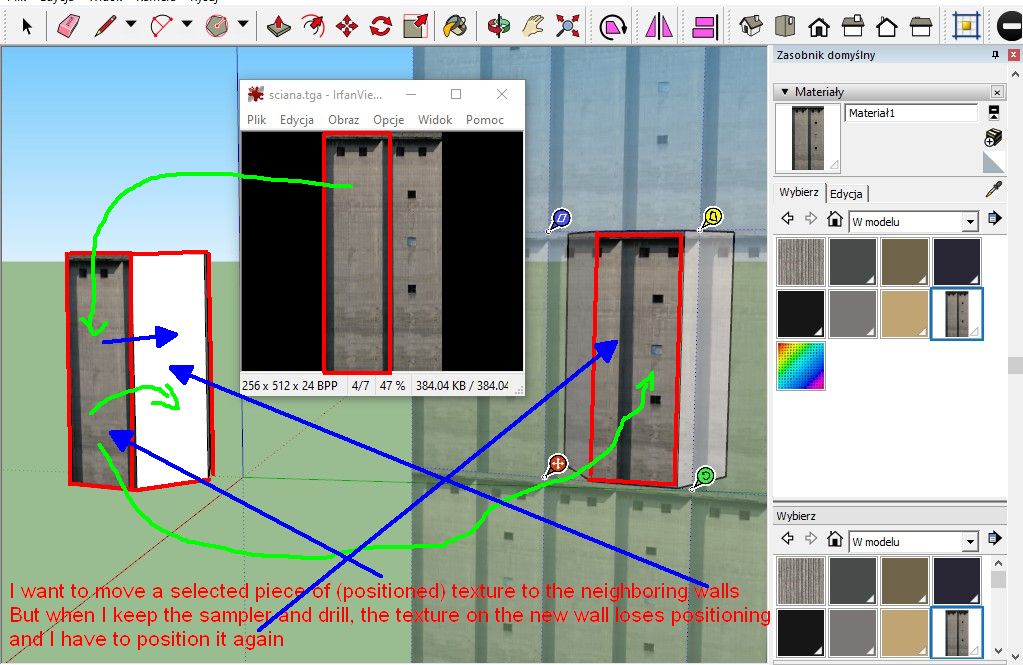This screenshot has height=665, width=1023.
Task: Switch to the Wybierz tab
Action: coord(799,192)
